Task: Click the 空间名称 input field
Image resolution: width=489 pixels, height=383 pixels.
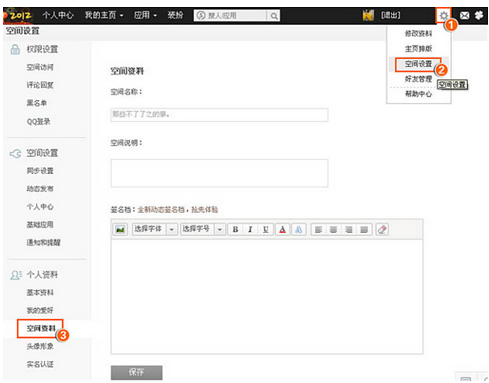Action: click(x=219, y=115)
